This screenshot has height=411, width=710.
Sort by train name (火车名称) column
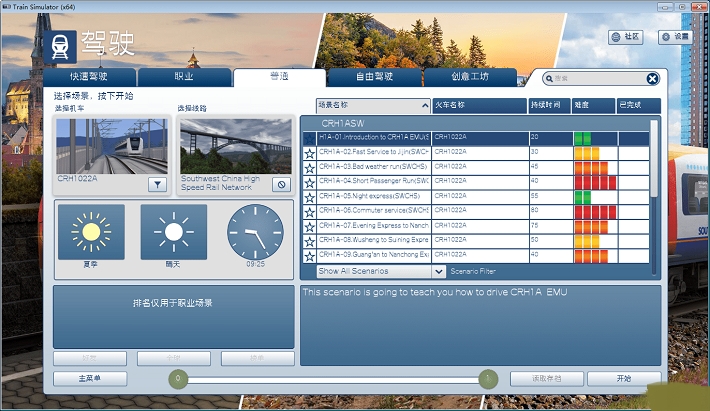click(x=480, y=105)
